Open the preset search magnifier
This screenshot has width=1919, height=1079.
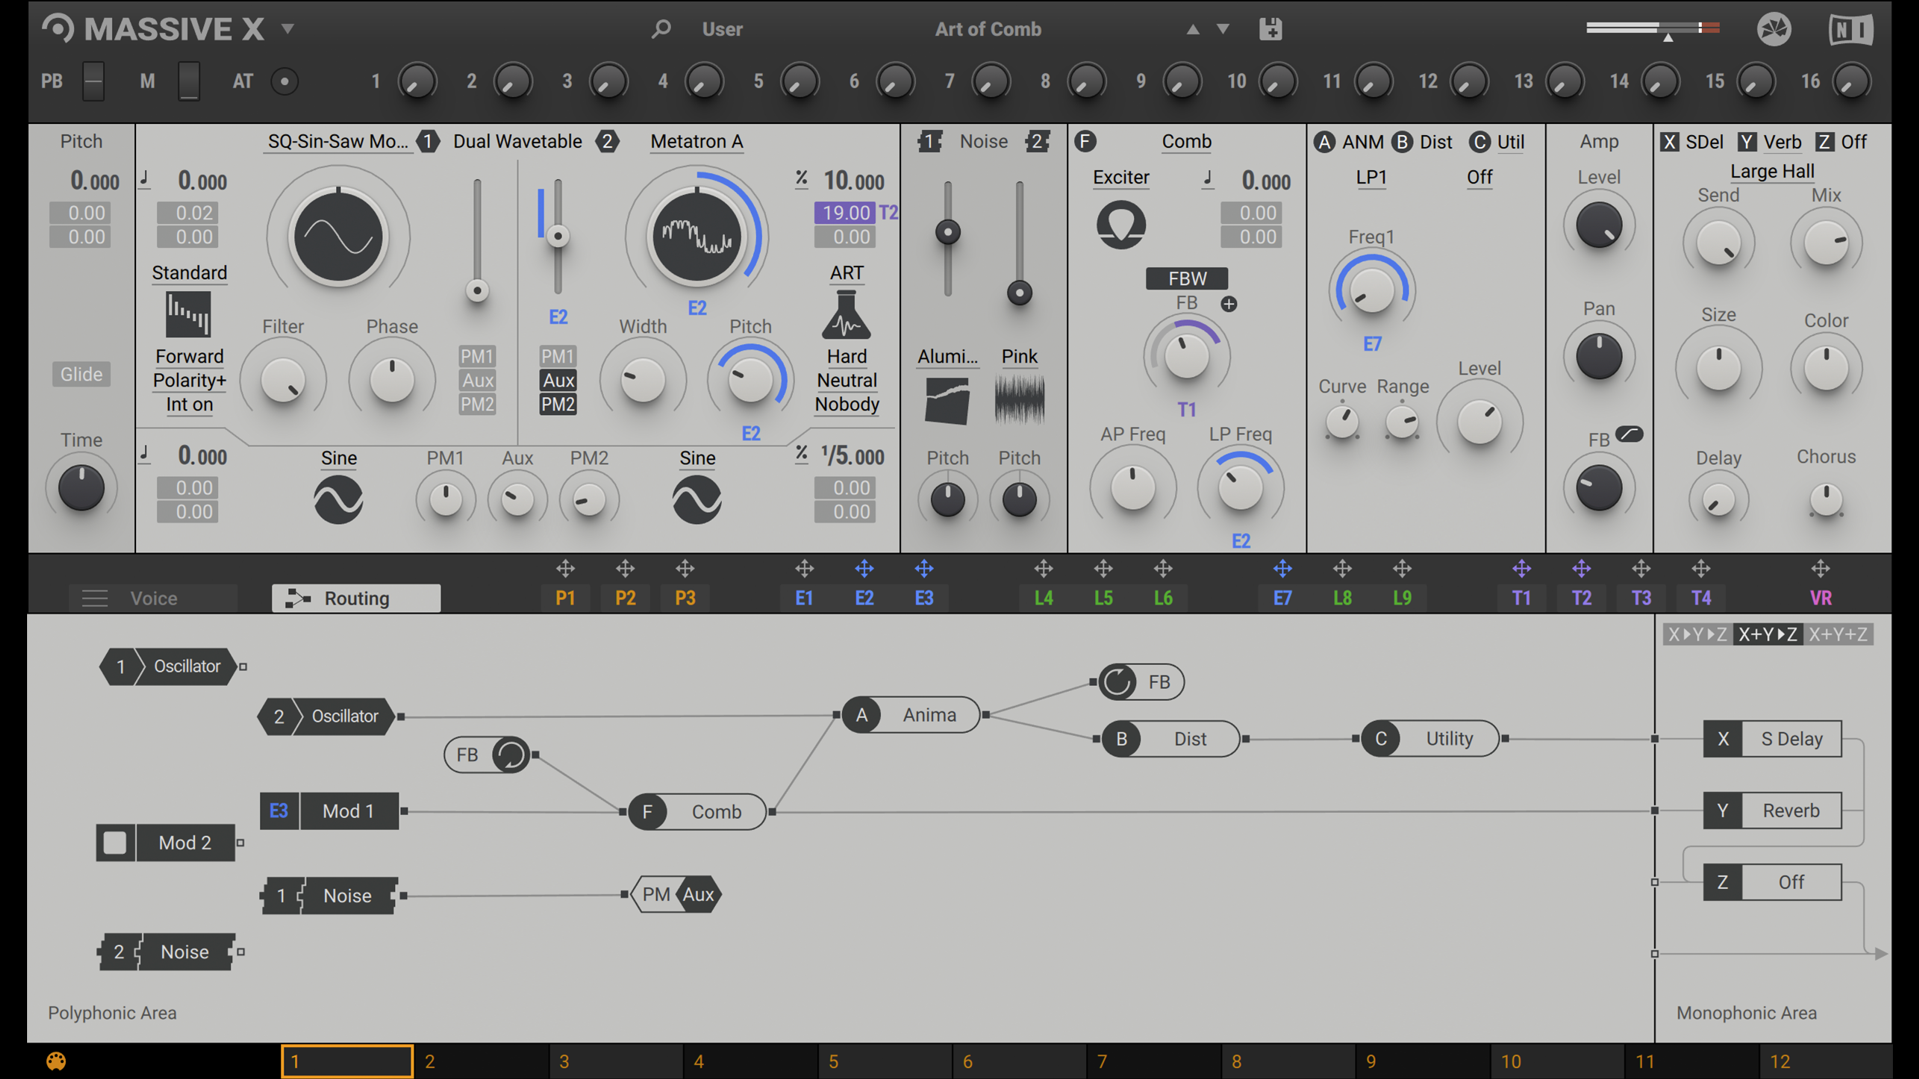point(660,29)
